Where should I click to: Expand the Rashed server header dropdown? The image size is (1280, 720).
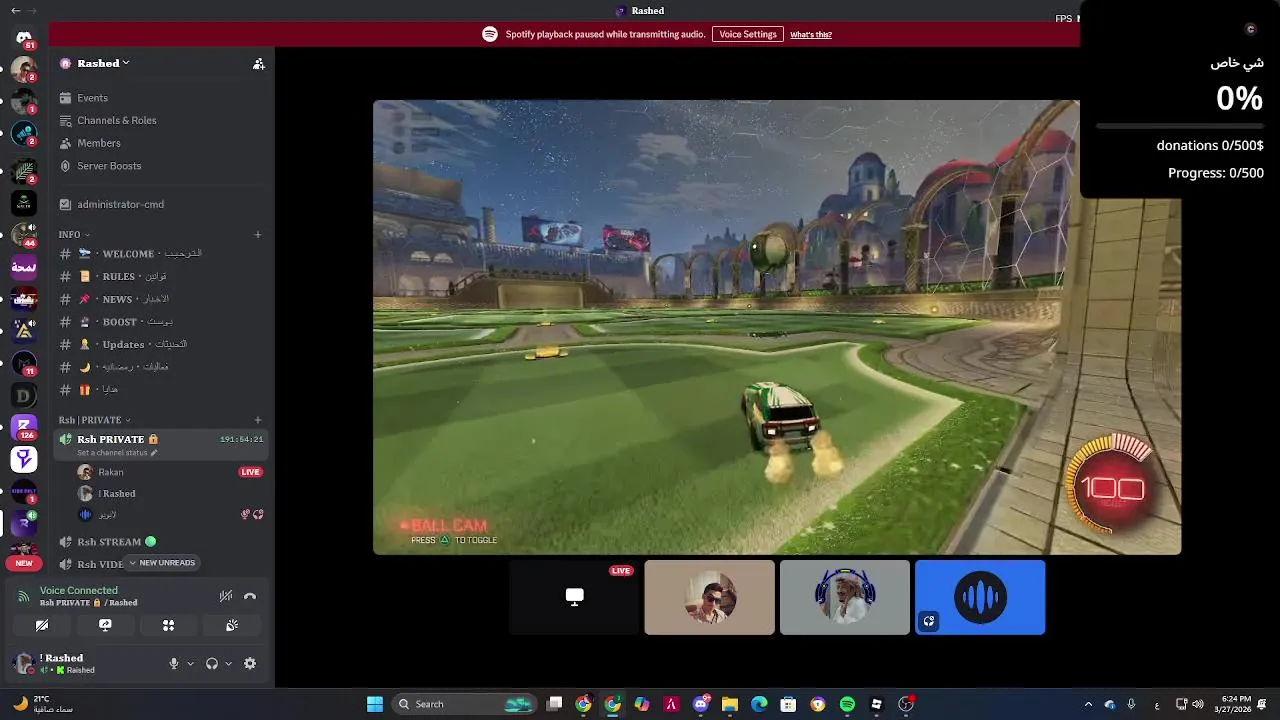coord(95,63)
